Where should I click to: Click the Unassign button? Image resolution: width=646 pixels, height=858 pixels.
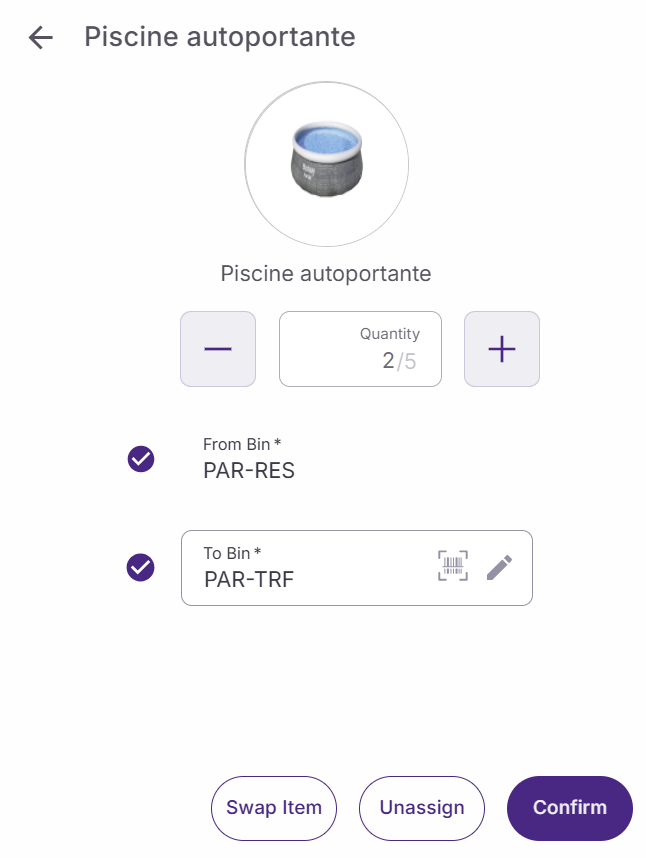point(422,808)
